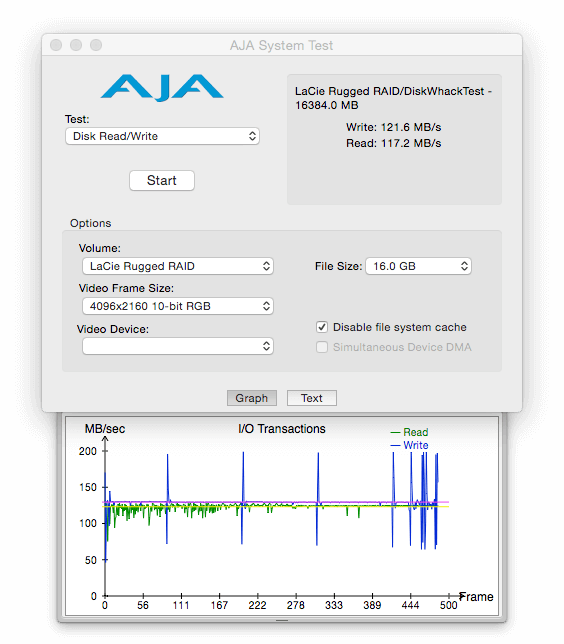Image resolution: width=564 pixels, height=644 pixels.
Task: Open the Test dropdown showing Disk Read/Write
Action: click(162, 136)
